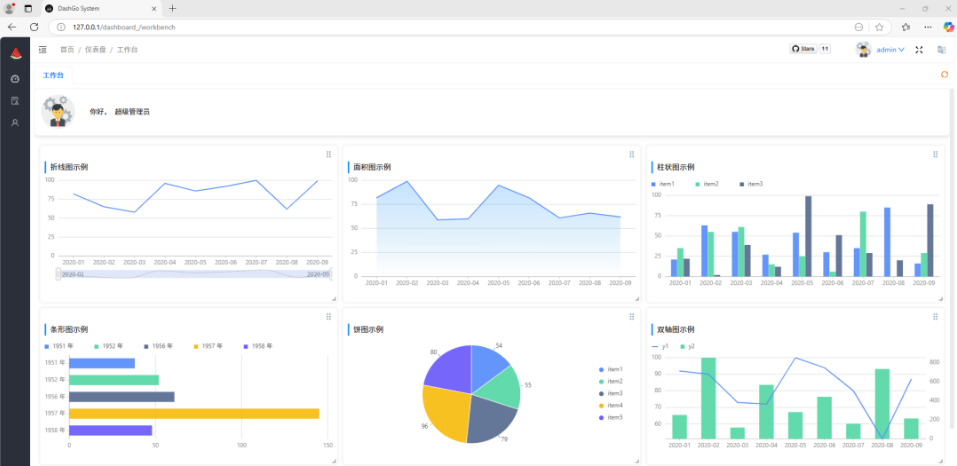Toggle 1952 年 legend in bar chart
The image size is (958, 466).
(109, 346)
